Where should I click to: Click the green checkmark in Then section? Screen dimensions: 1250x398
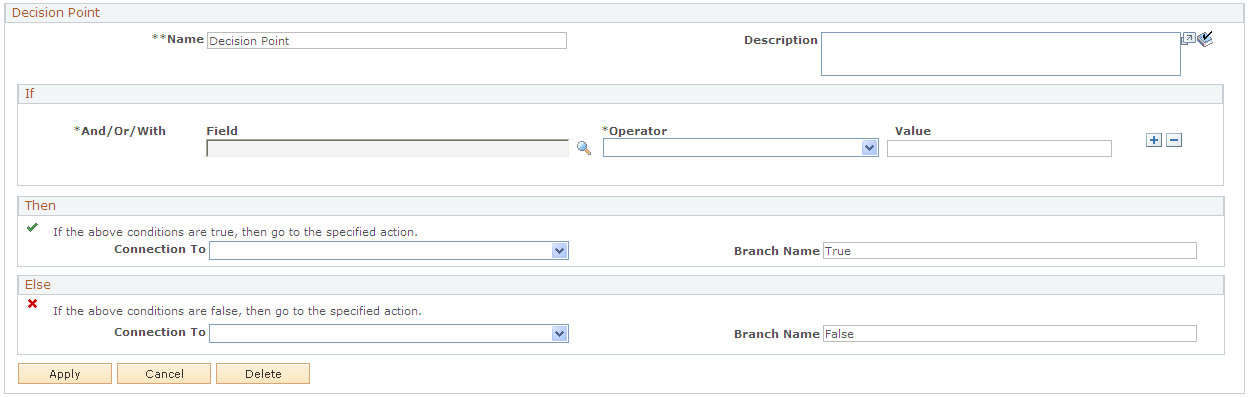tap(32, 228)
